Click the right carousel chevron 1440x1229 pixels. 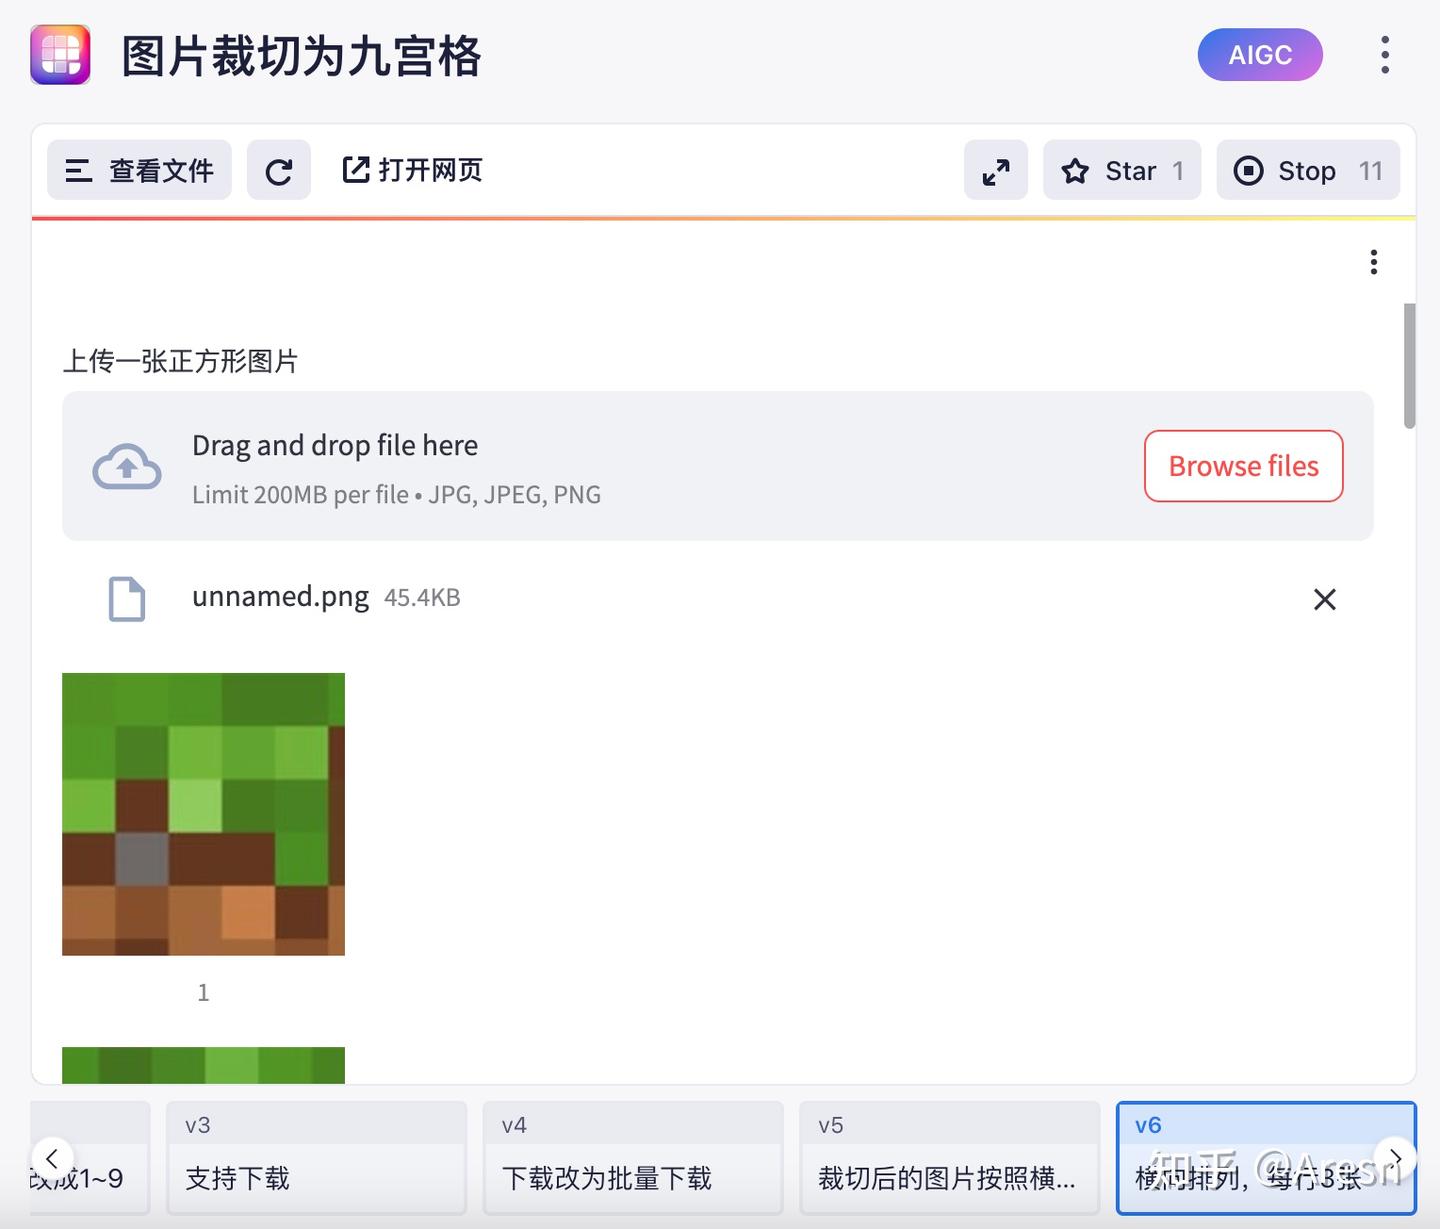(x=1396, y=1158)
